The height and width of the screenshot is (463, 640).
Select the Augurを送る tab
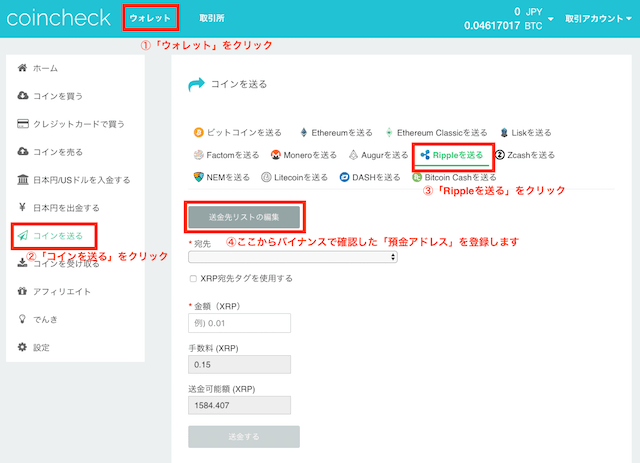(378, 155)
